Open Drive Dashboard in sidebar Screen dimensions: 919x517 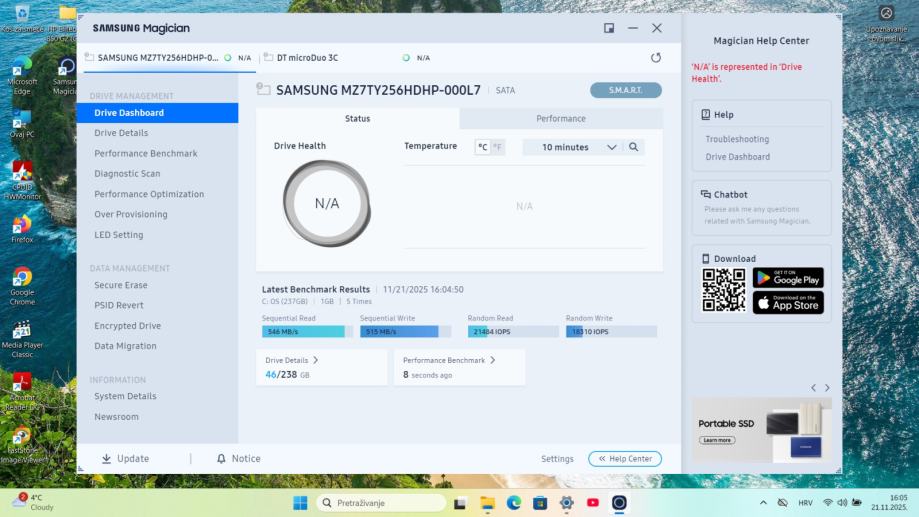pos(157,113)
